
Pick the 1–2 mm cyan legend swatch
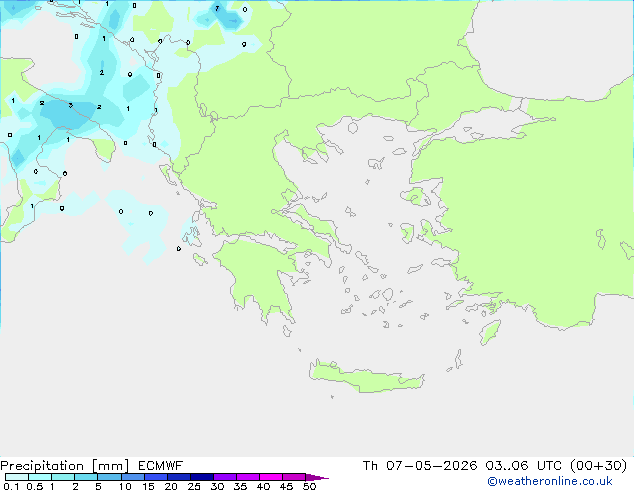tap(63, 477)
